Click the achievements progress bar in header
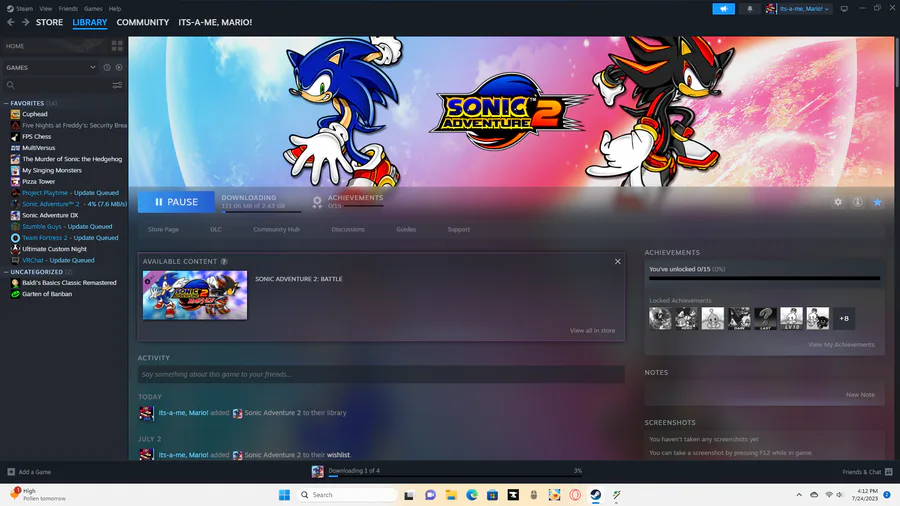 tap(363, 205)
